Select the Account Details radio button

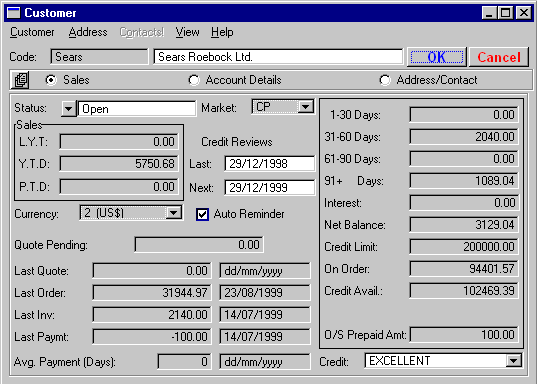click(x=194, y=80)
